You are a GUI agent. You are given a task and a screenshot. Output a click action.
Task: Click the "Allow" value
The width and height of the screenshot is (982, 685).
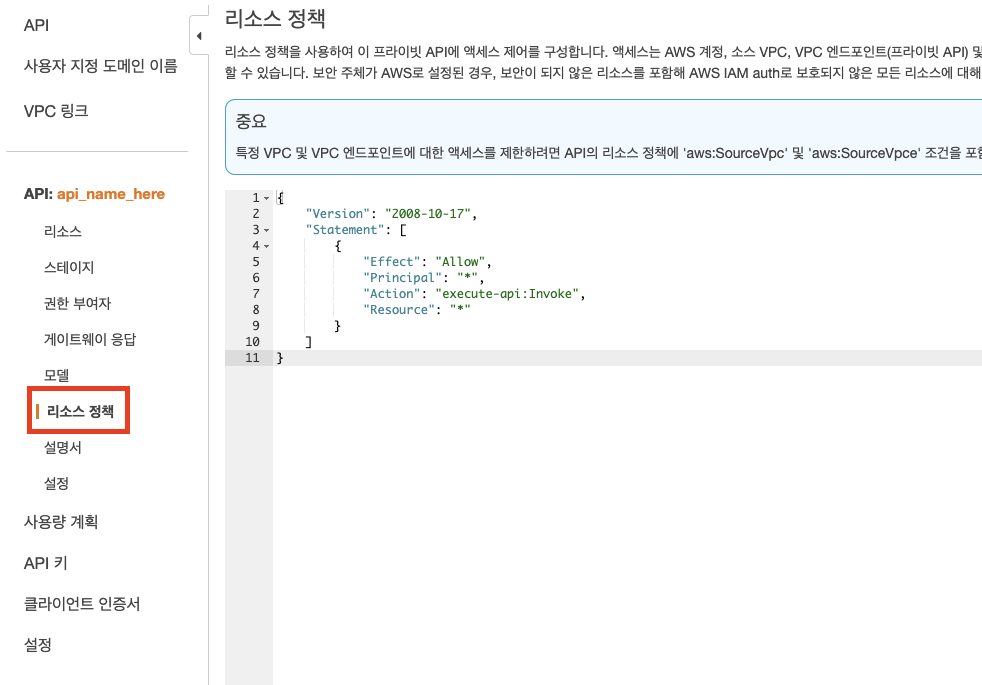click(460, 262)
